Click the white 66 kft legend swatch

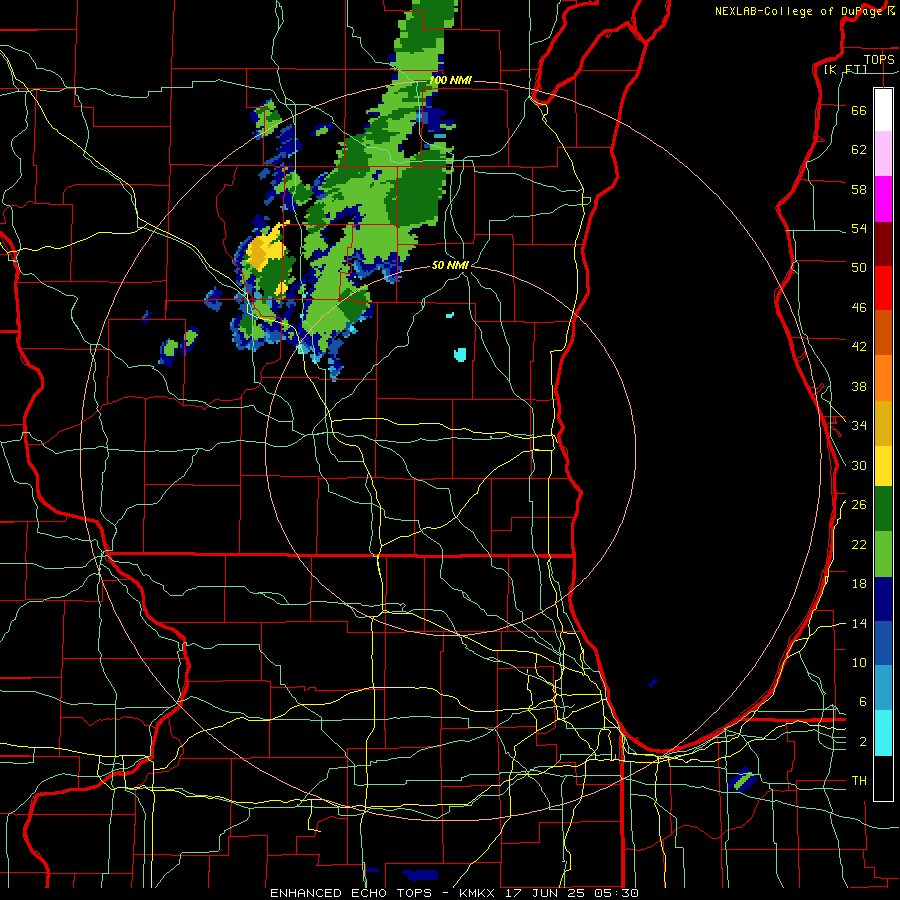tap(883, 110)
